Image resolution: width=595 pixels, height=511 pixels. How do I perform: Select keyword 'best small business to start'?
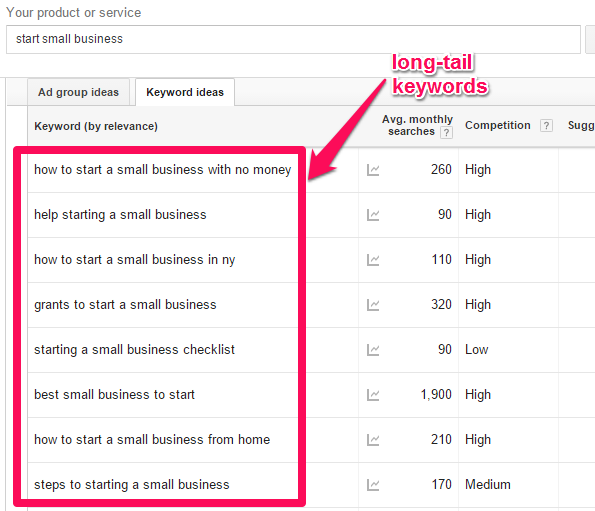tap(114, 395)
